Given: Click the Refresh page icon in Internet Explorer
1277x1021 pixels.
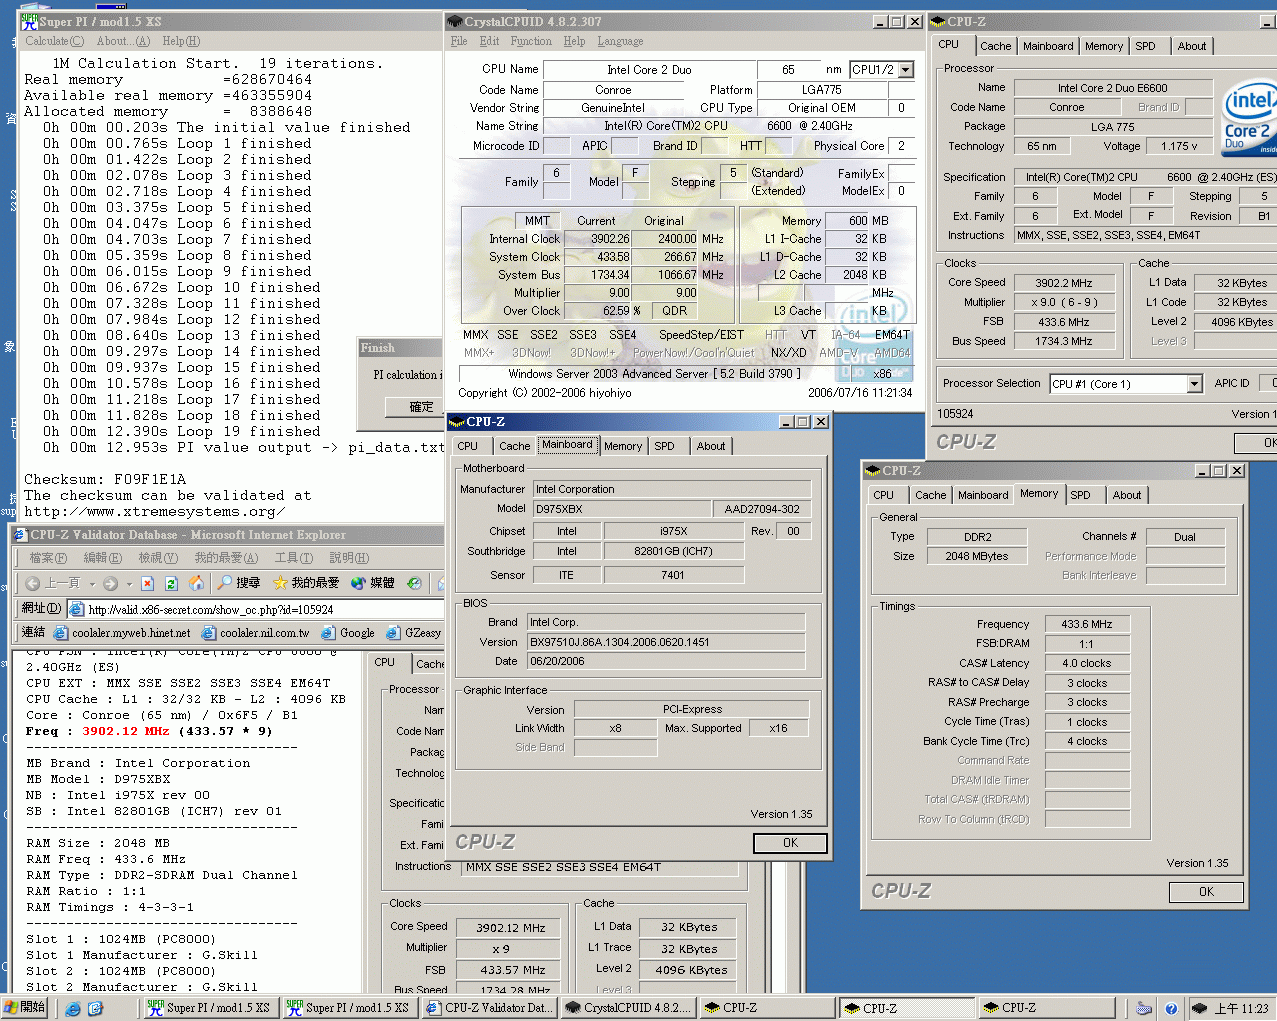Looking at the screenshot, I should tap(171, 583).
